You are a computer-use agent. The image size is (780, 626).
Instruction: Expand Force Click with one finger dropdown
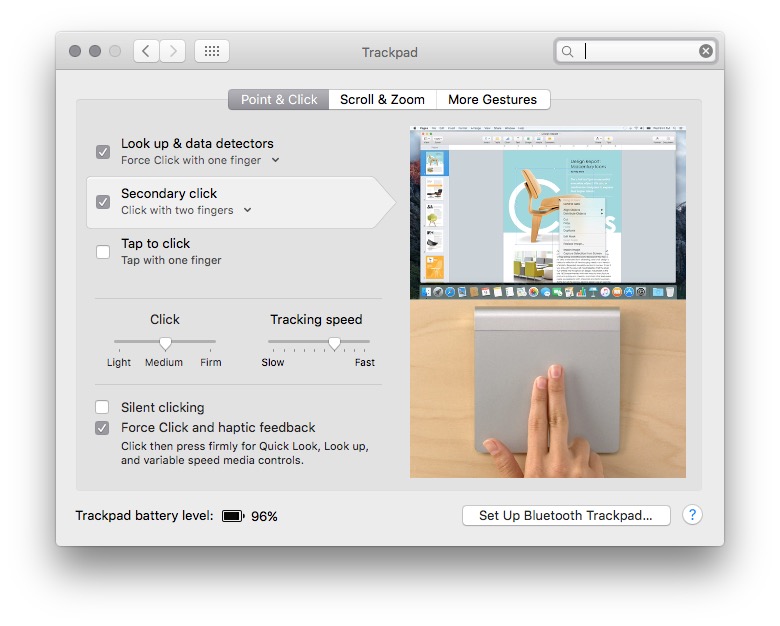[276, 160]
